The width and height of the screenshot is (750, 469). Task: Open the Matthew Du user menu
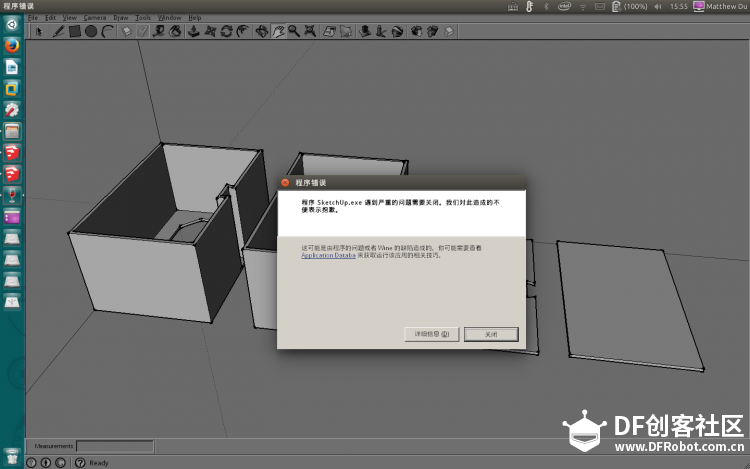[x=720, y=6]
